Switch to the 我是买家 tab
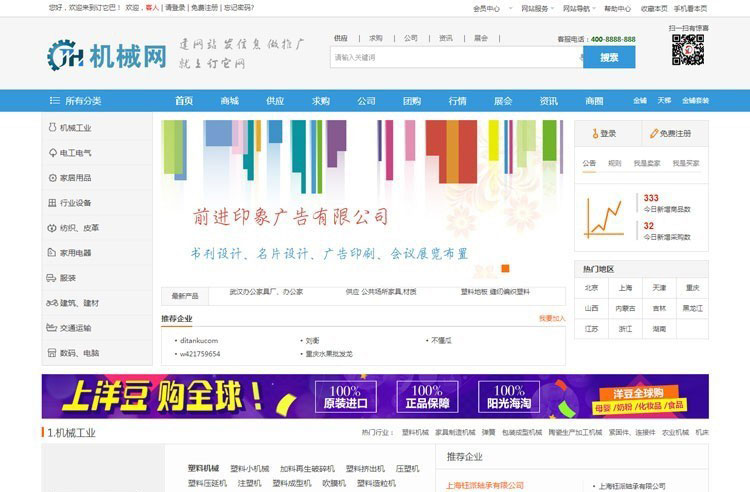Image resolution: width=750 pixels, height=492 pixels. pyautogui.click(x=685, y=163)
